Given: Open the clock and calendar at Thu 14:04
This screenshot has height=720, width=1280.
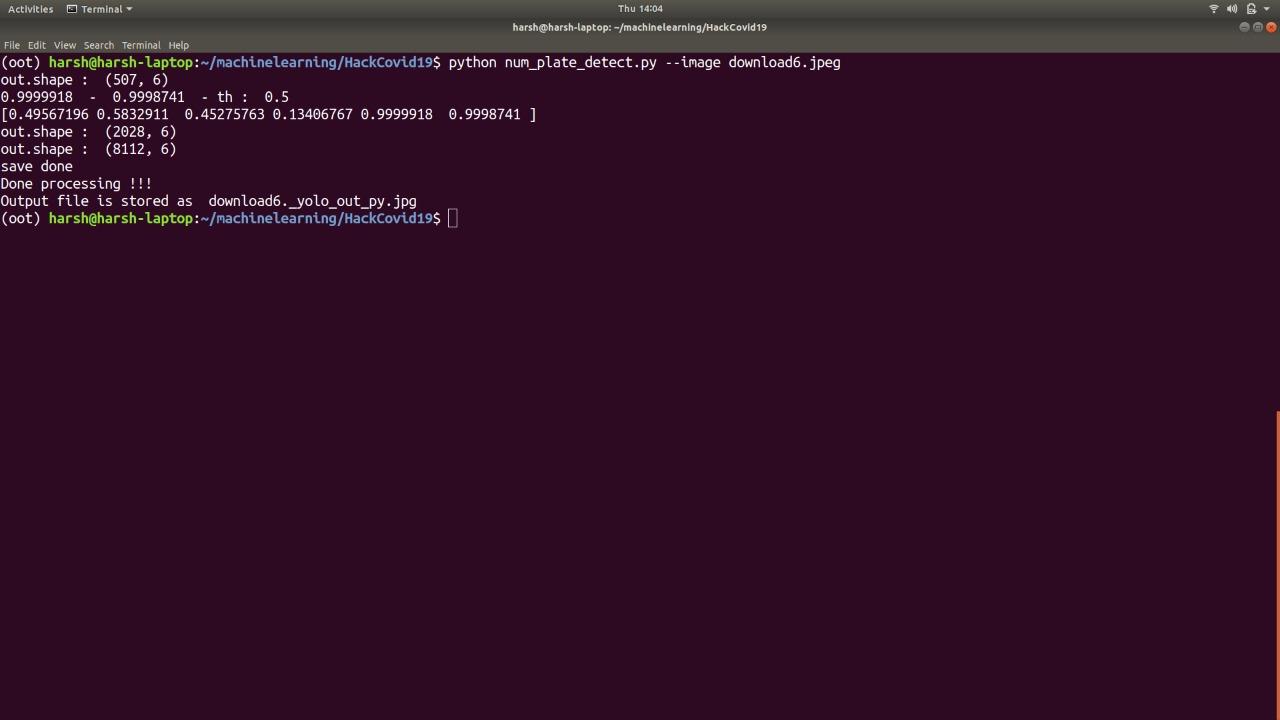Looking at the screenshot, I should [640, 9].
